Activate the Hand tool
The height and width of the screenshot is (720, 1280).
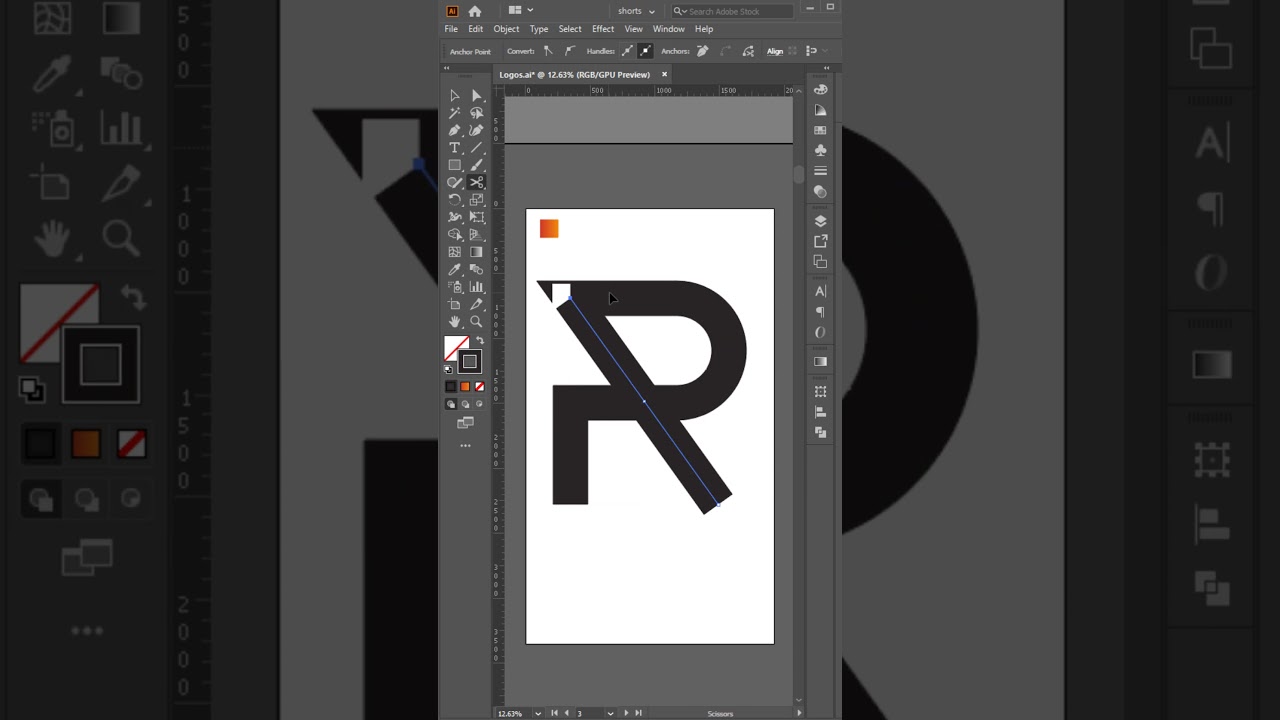[454, 321]
